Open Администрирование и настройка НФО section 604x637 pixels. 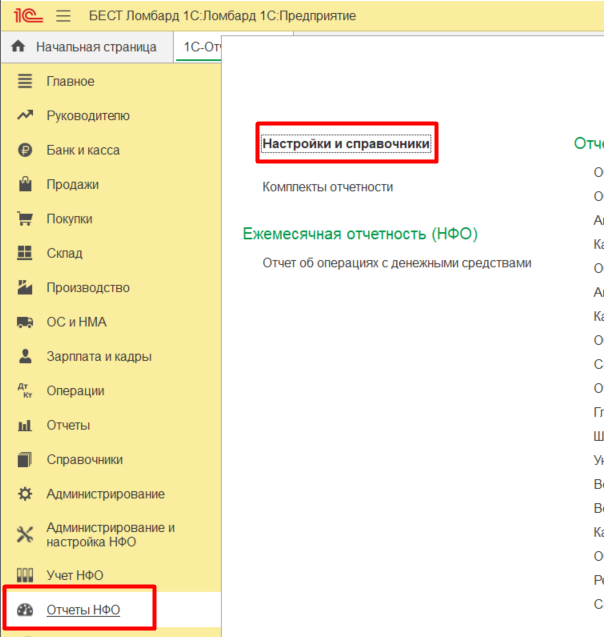click(110, 535)
